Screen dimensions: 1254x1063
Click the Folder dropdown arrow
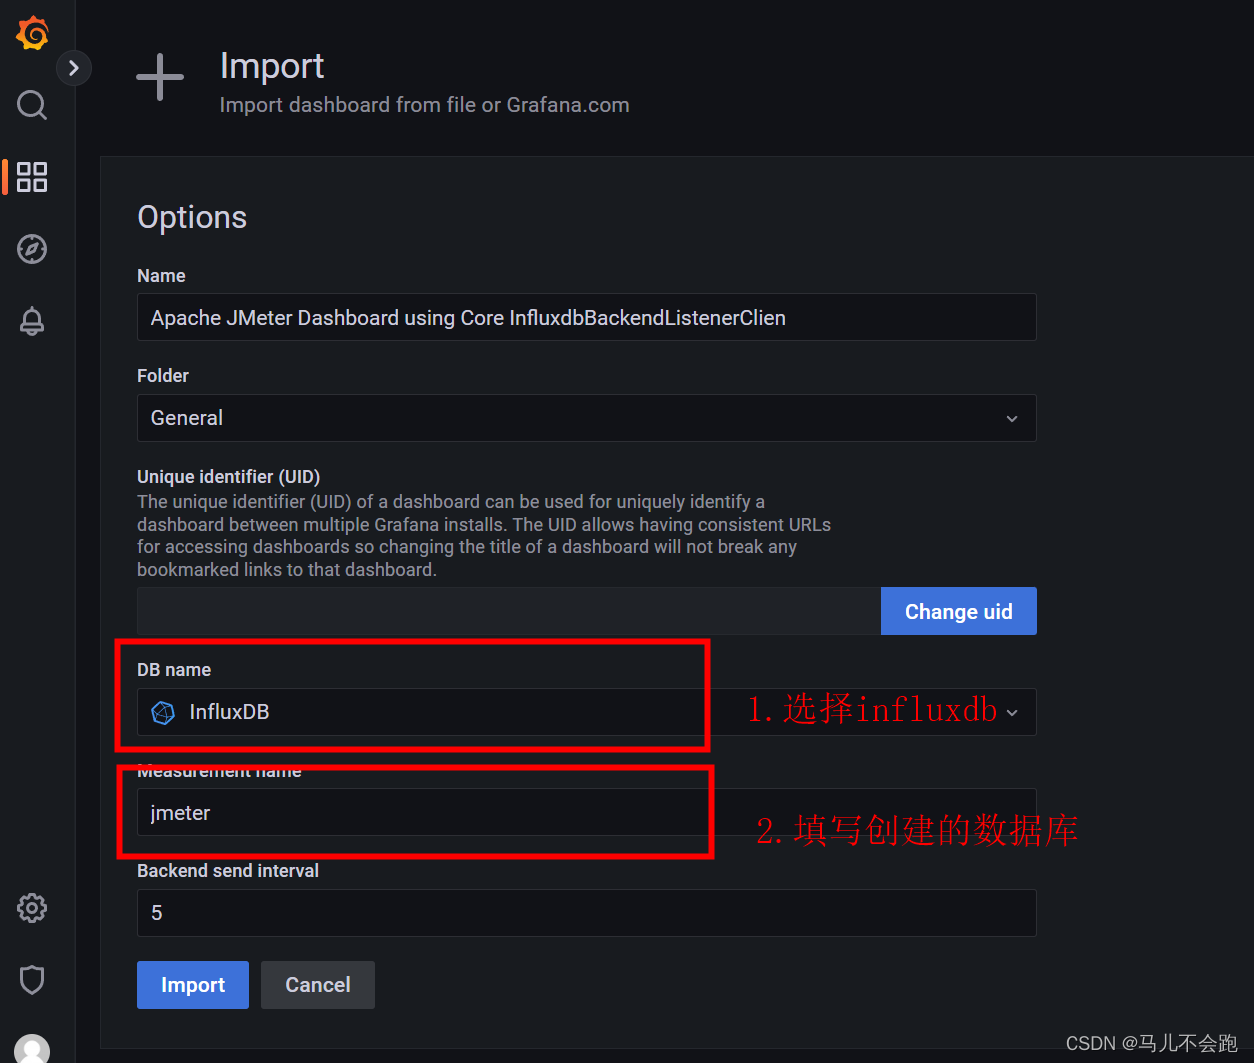[1012, 419]
